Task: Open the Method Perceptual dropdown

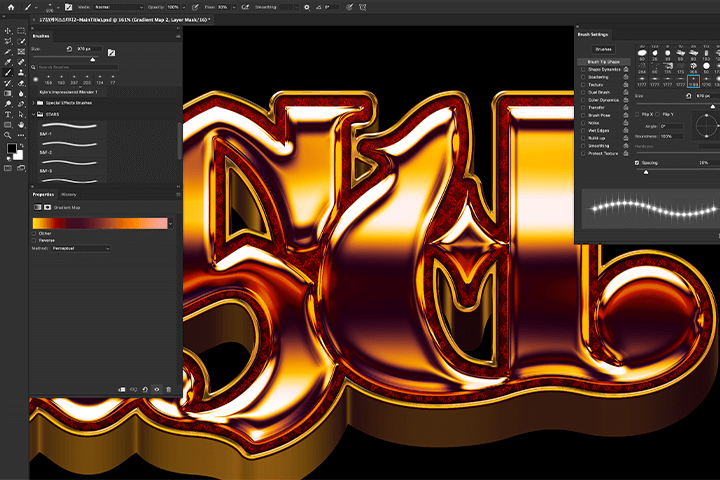Action: [80, 248]
